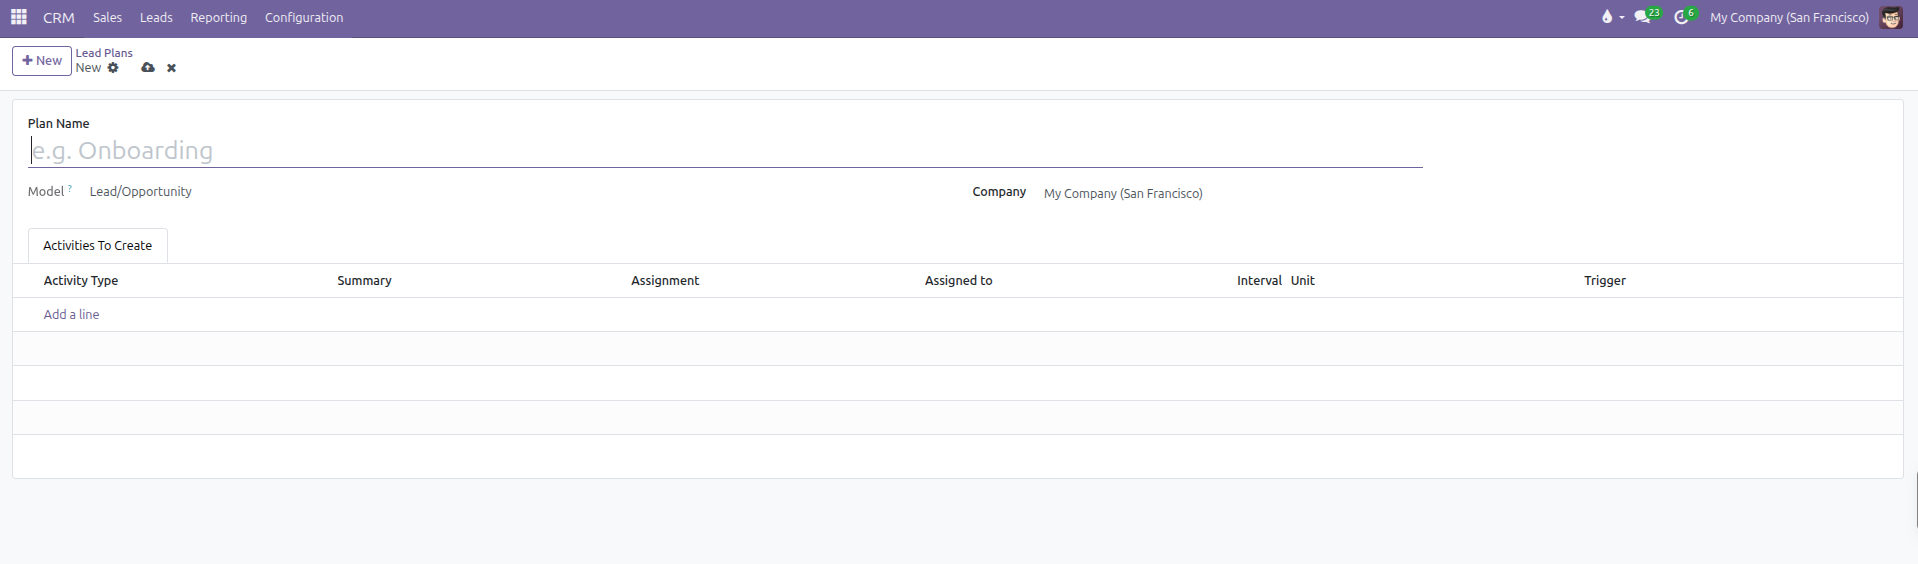Screen dimensions: 1918x564
Task: Save record with cloud upload icon
Action: coord(148,68)
